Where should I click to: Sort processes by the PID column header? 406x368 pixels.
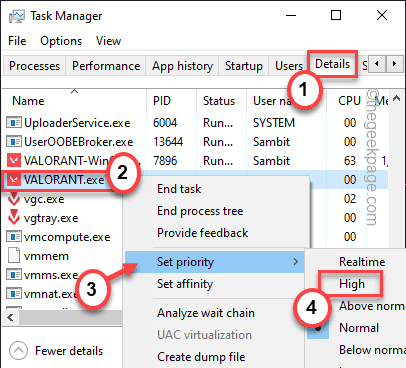point(162,101)
